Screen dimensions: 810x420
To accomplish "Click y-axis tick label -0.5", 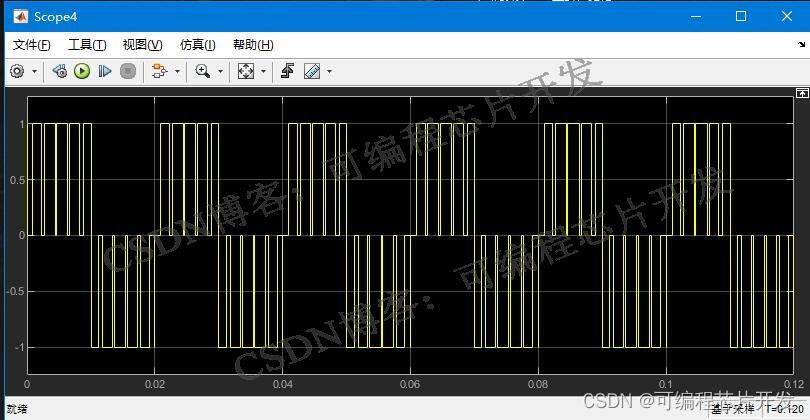I will coord(15,291).
